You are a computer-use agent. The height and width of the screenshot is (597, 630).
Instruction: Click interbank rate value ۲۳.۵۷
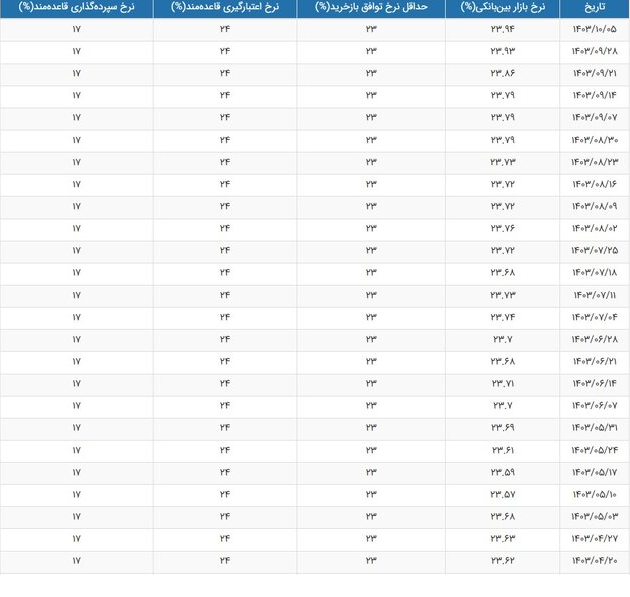[x=503, y=494]
